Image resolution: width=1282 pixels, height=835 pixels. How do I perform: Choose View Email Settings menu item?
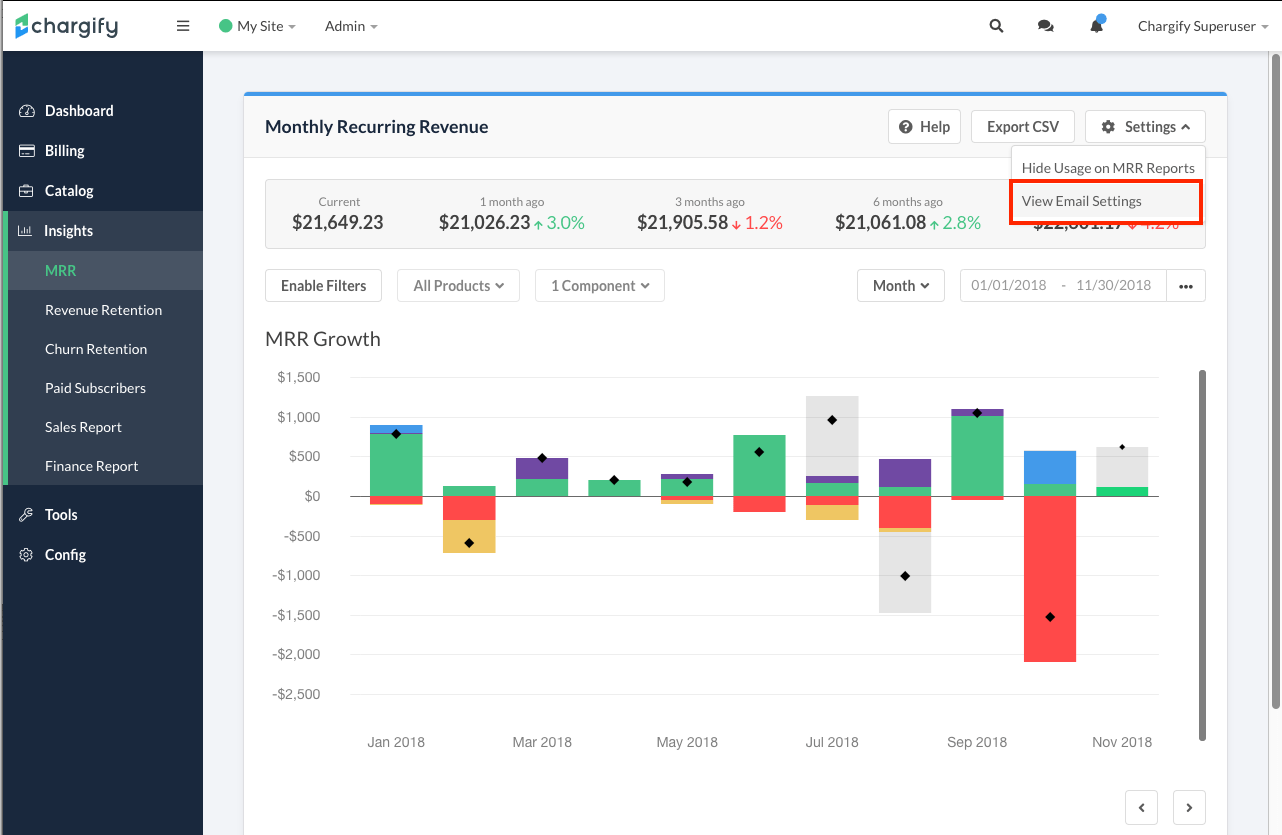pos(1082,201)
